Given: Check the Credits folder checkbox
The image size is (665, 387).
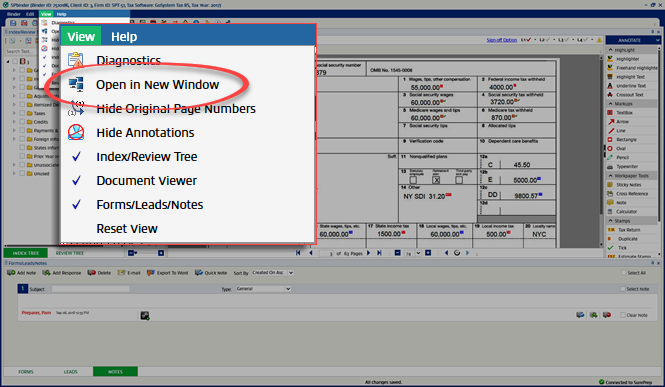Looking at the screenshot, I should 22,122.
